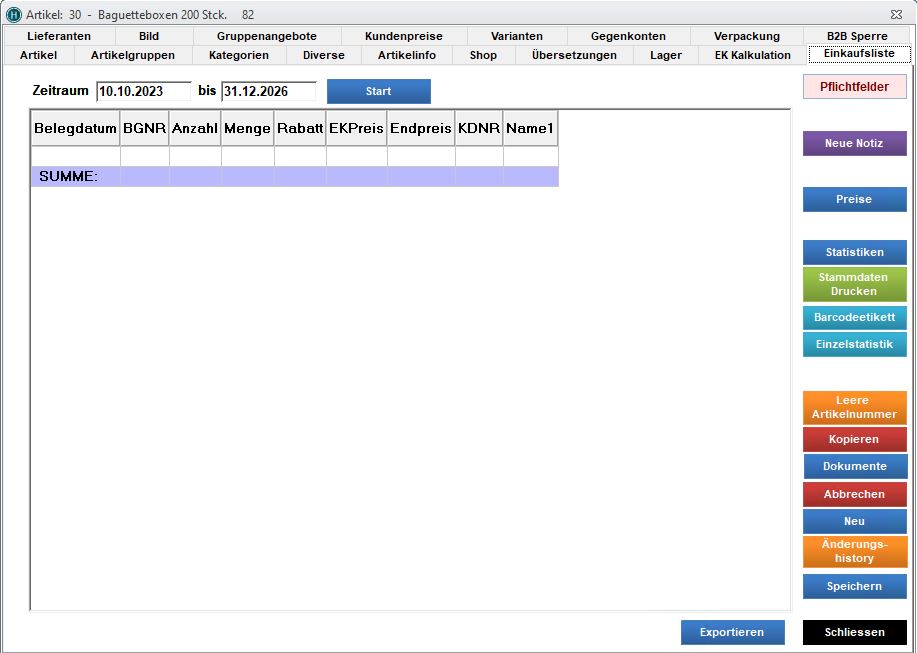Switch to the Lieferanten tab
The width and height of the screenshot is (917, 653).
point(59,36)
